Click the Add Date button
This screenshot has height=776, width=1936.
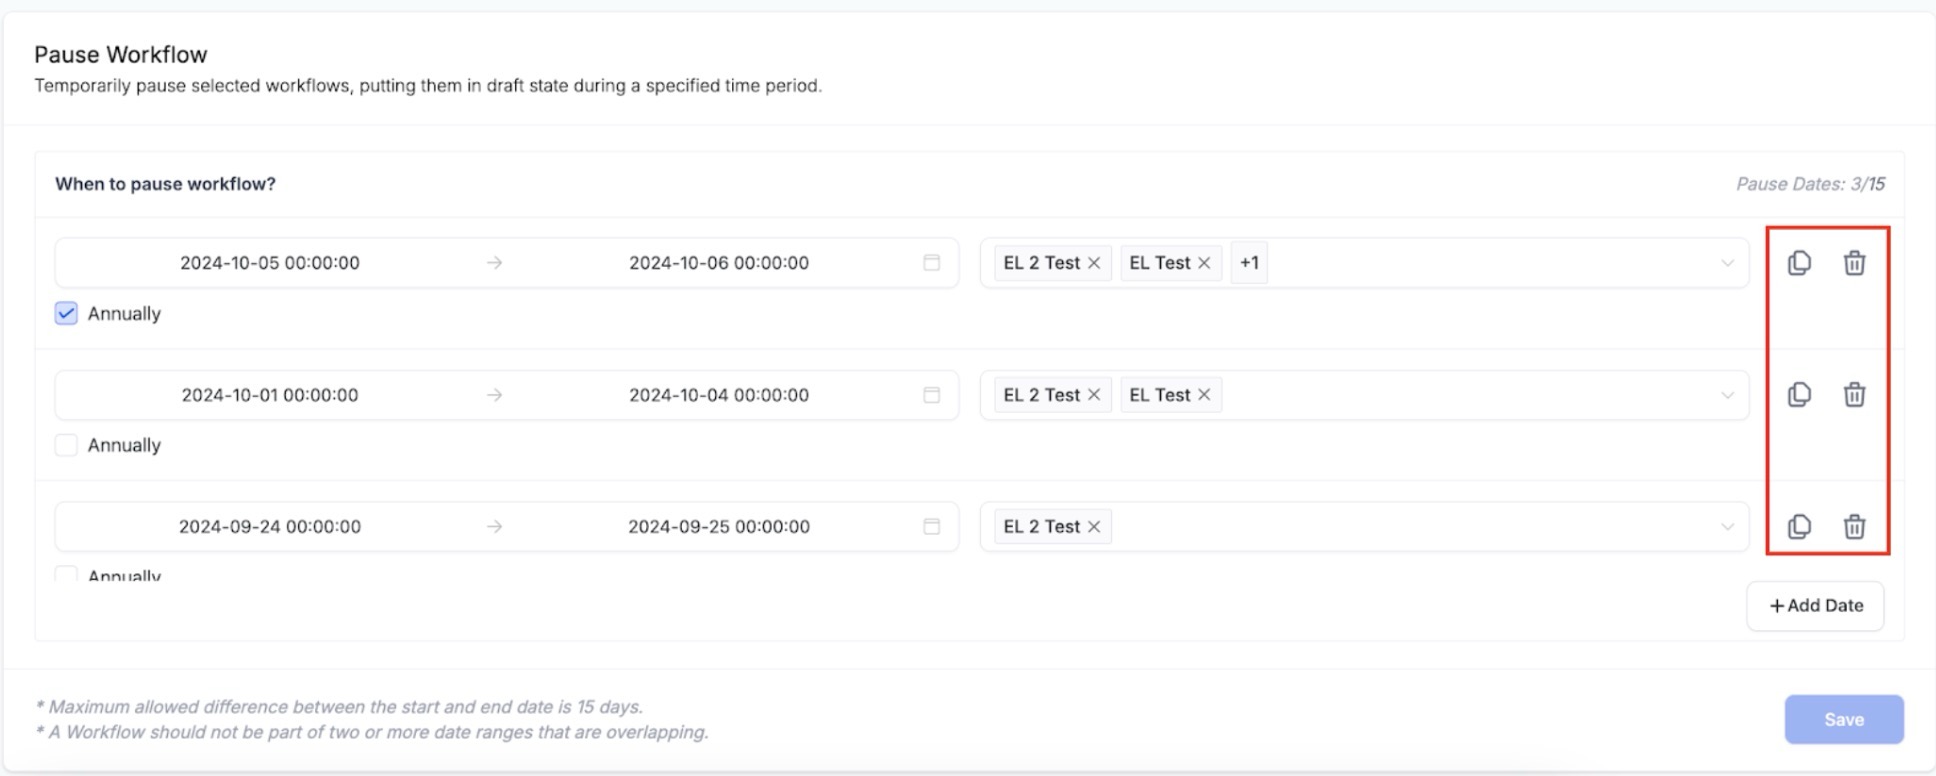[x=1815, y=606]
